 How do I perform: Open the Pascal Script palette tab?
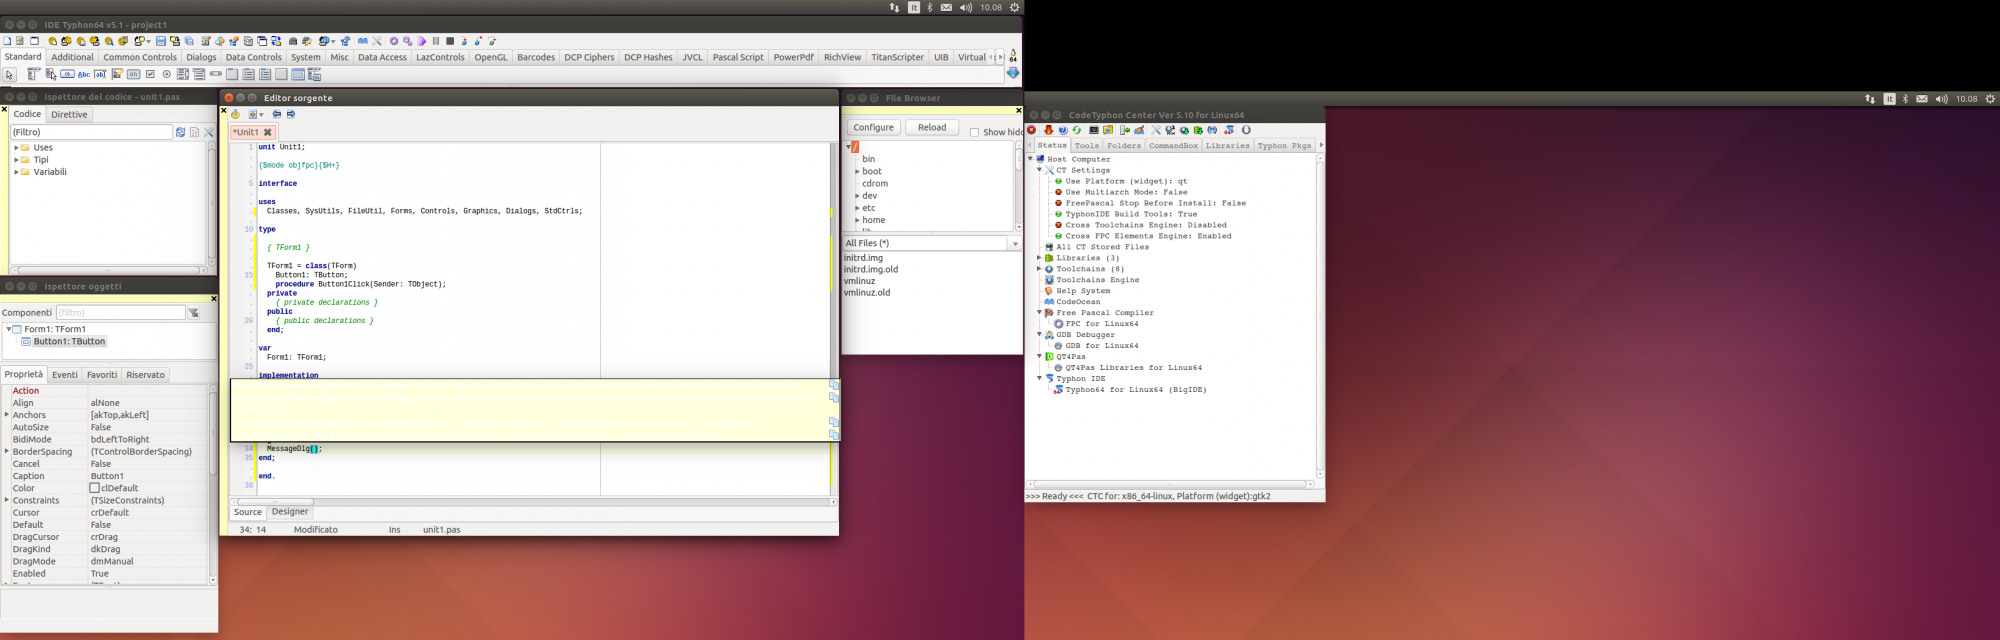pos(738,57)
